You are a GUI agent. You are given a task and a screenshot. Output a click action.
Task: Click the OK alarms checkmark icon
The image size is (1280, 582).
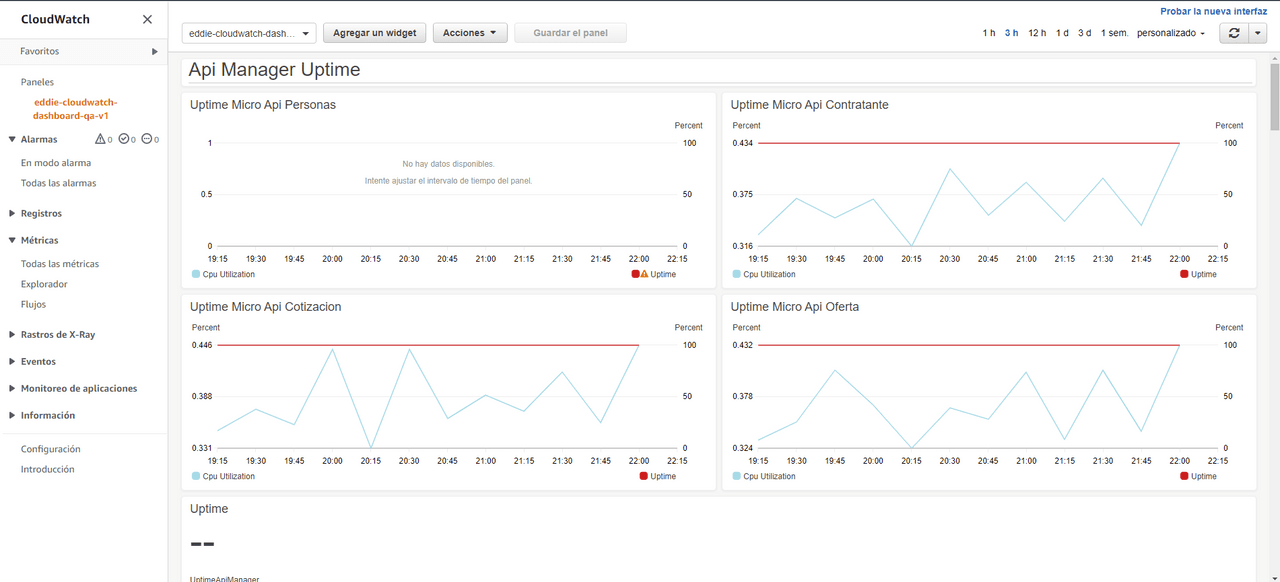(x=123, y=140)
